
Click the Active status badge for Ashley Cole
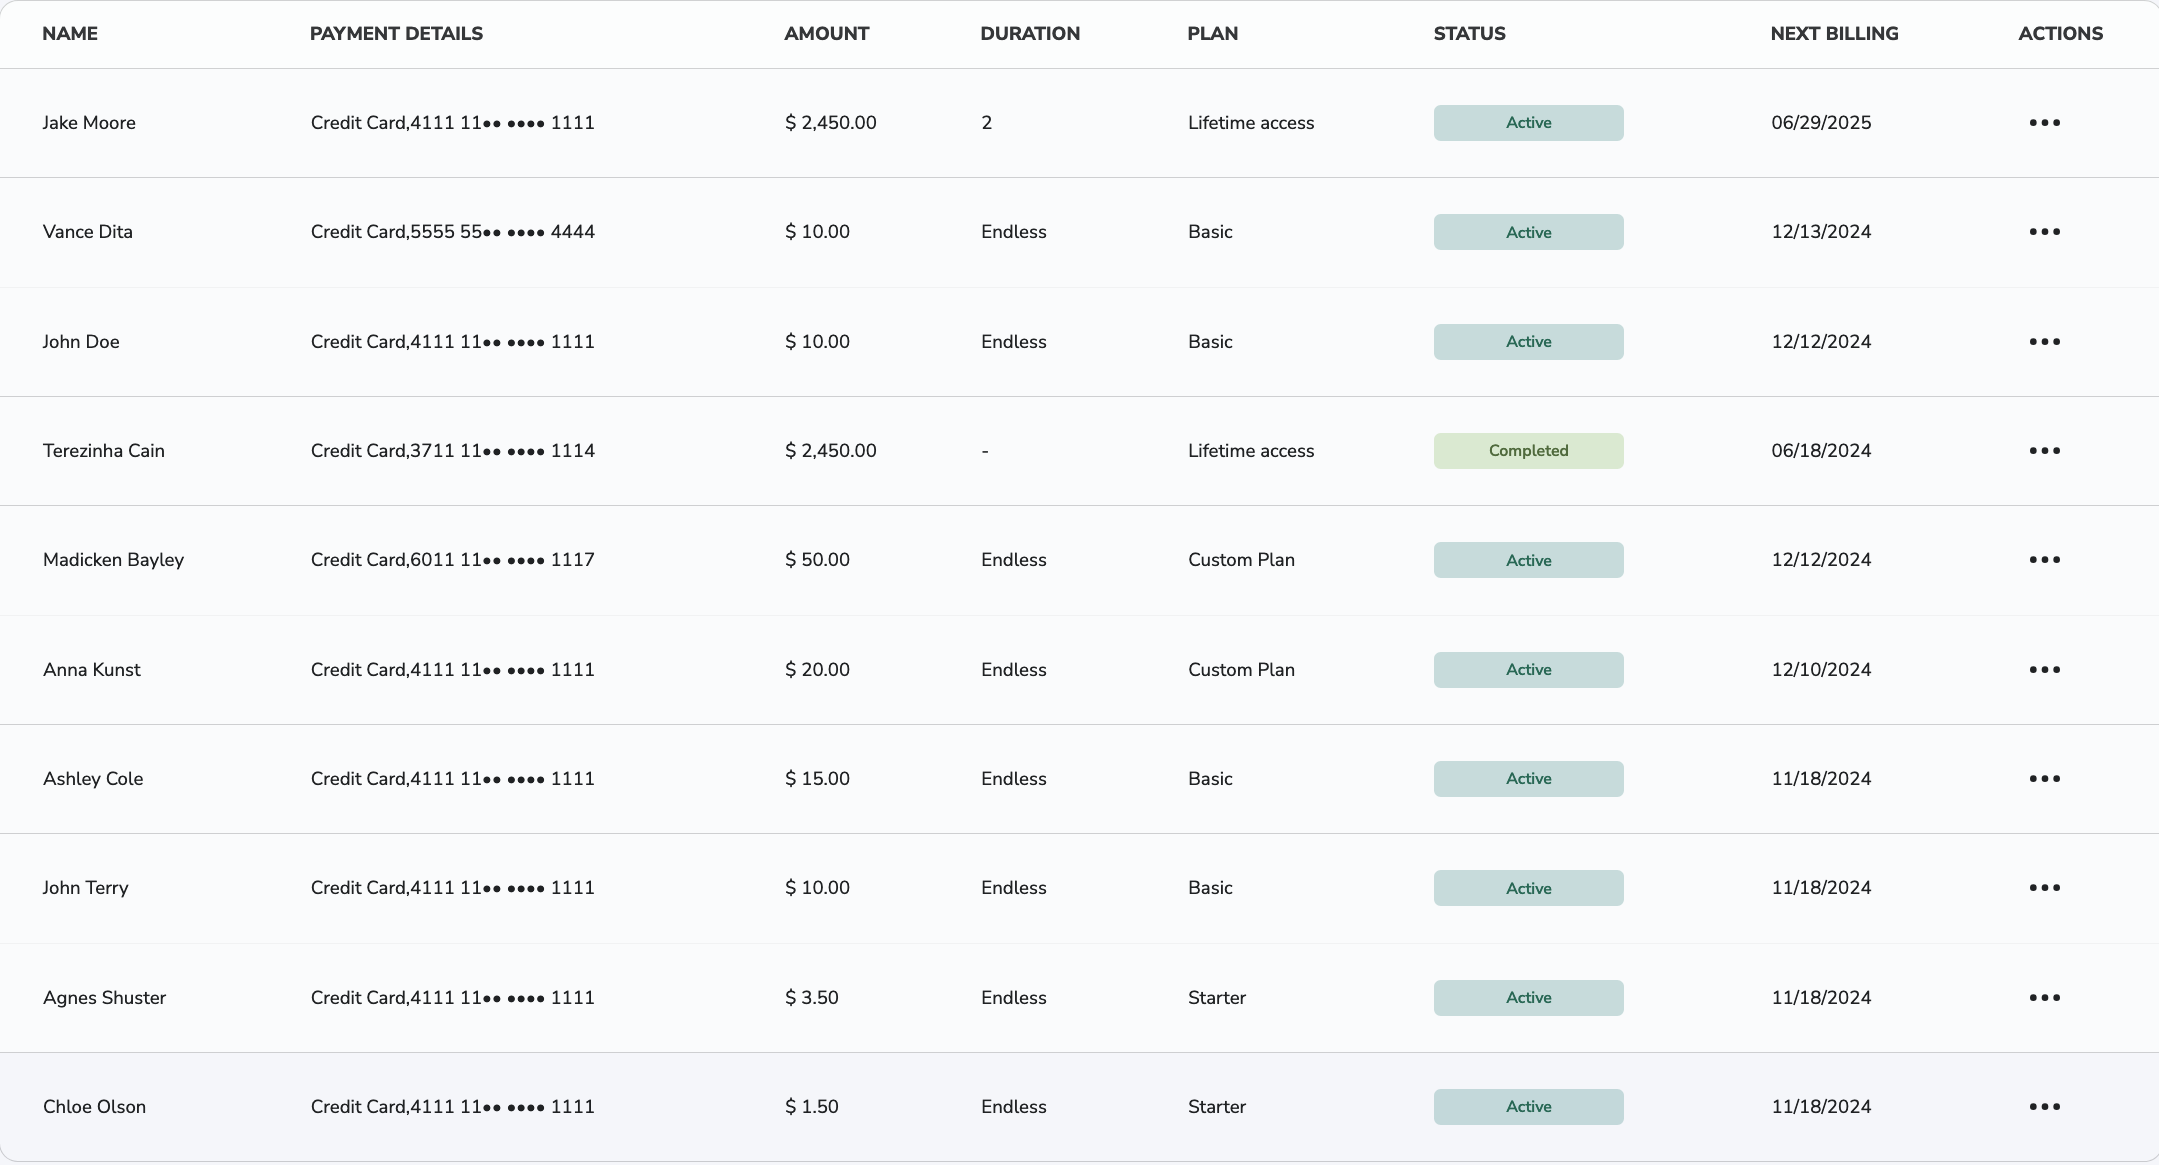point(1528,778)
